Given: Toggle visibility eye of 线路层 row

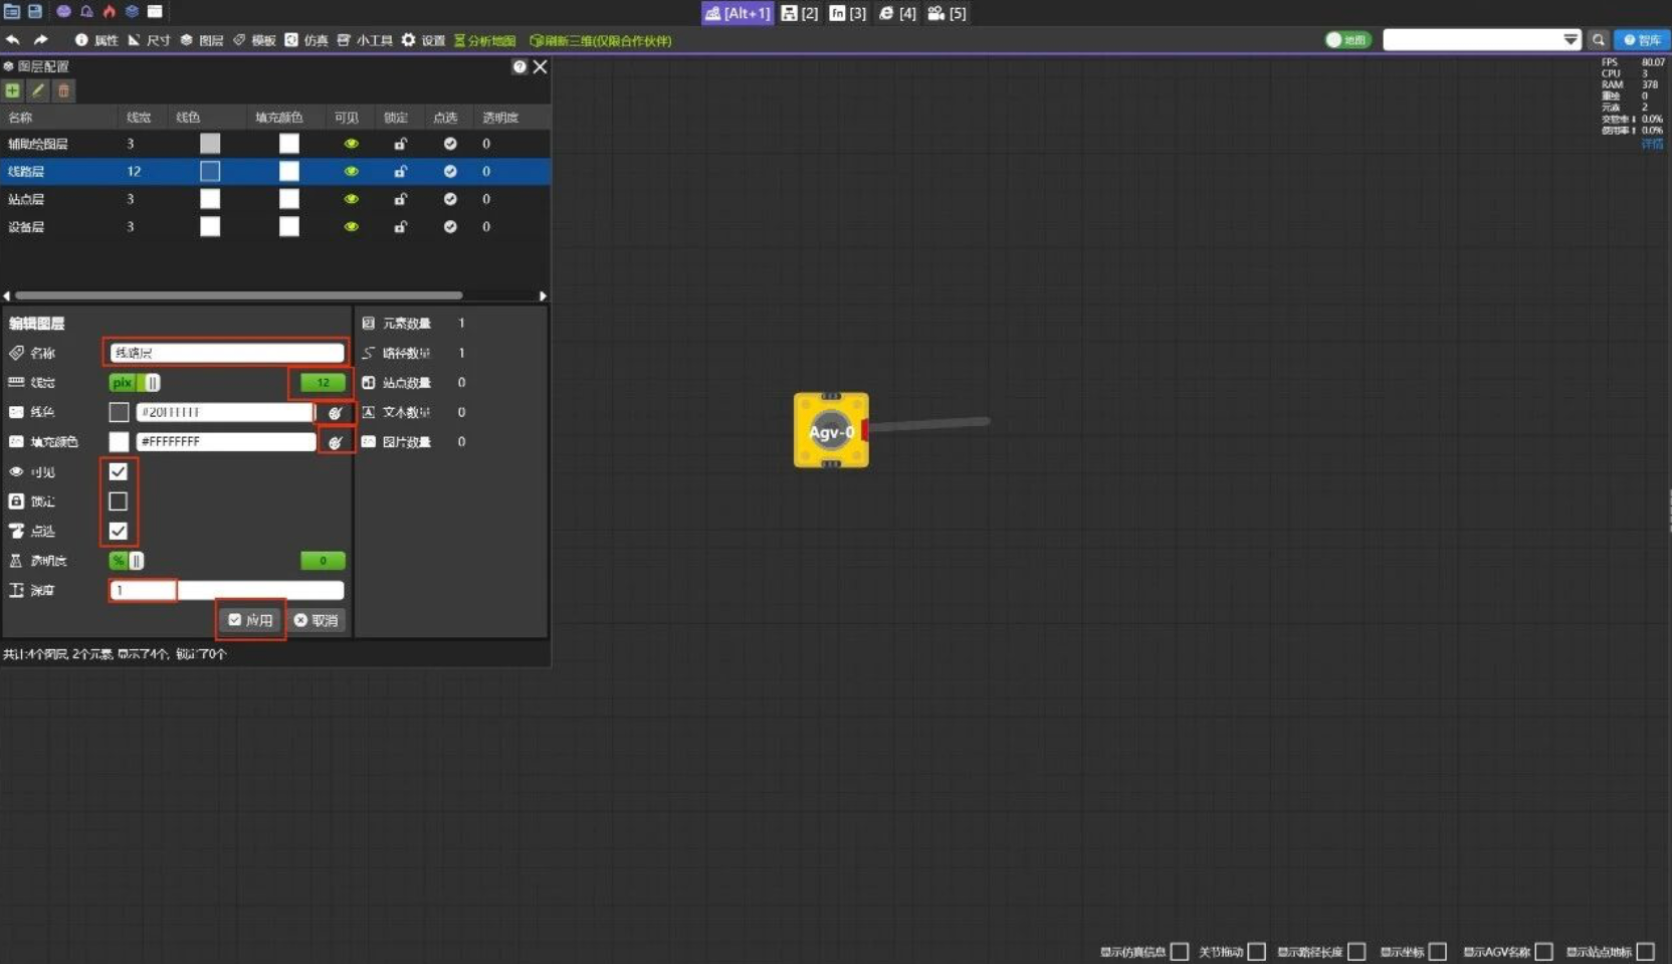Looking at the screenshot, I should pos(351,172).
